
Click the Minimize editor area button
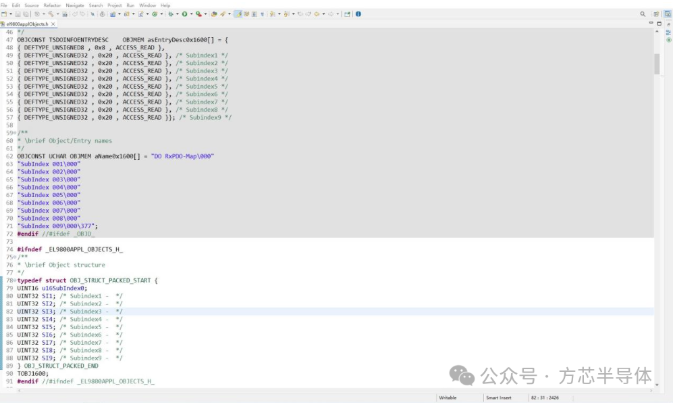click(x=651, y=23)
